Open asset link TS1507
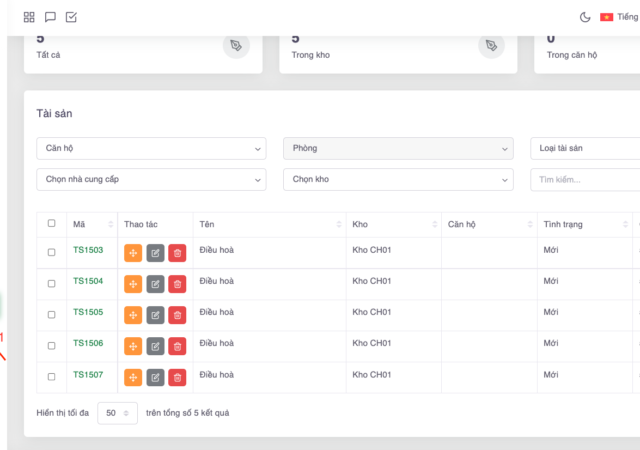 coord(88,375)
